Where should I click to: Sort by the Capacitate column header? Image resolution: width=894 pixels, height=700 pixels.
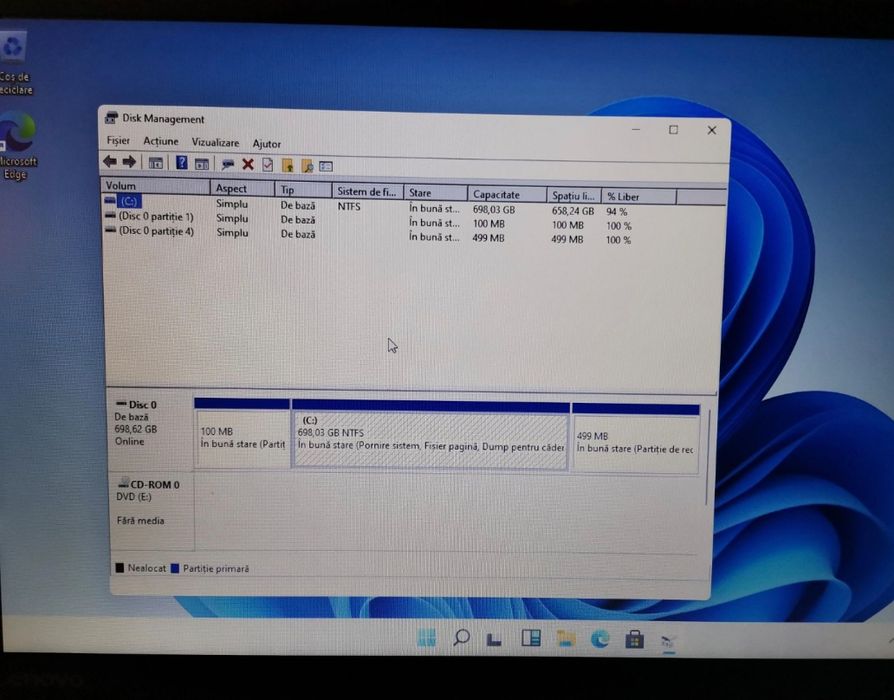507,194
